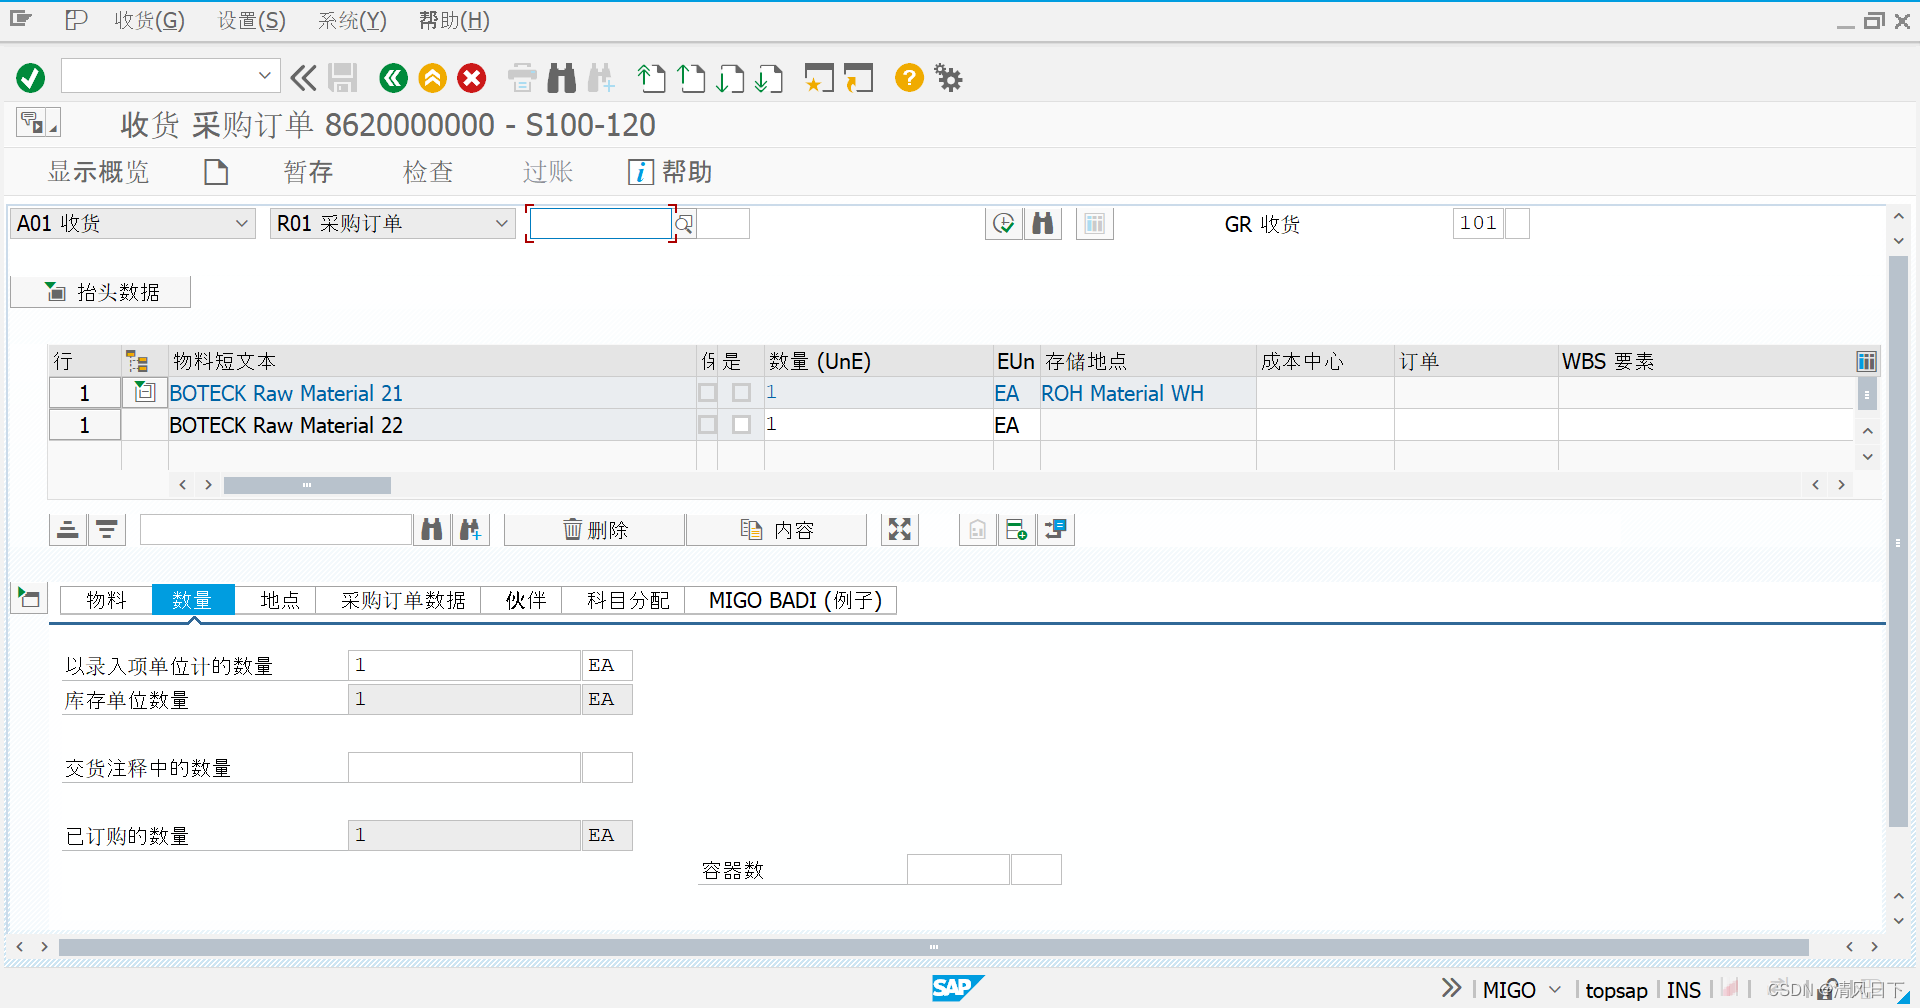
Task: Toggle first checkbox in BOTECK Raw Material 22 row
Action: 708,425
